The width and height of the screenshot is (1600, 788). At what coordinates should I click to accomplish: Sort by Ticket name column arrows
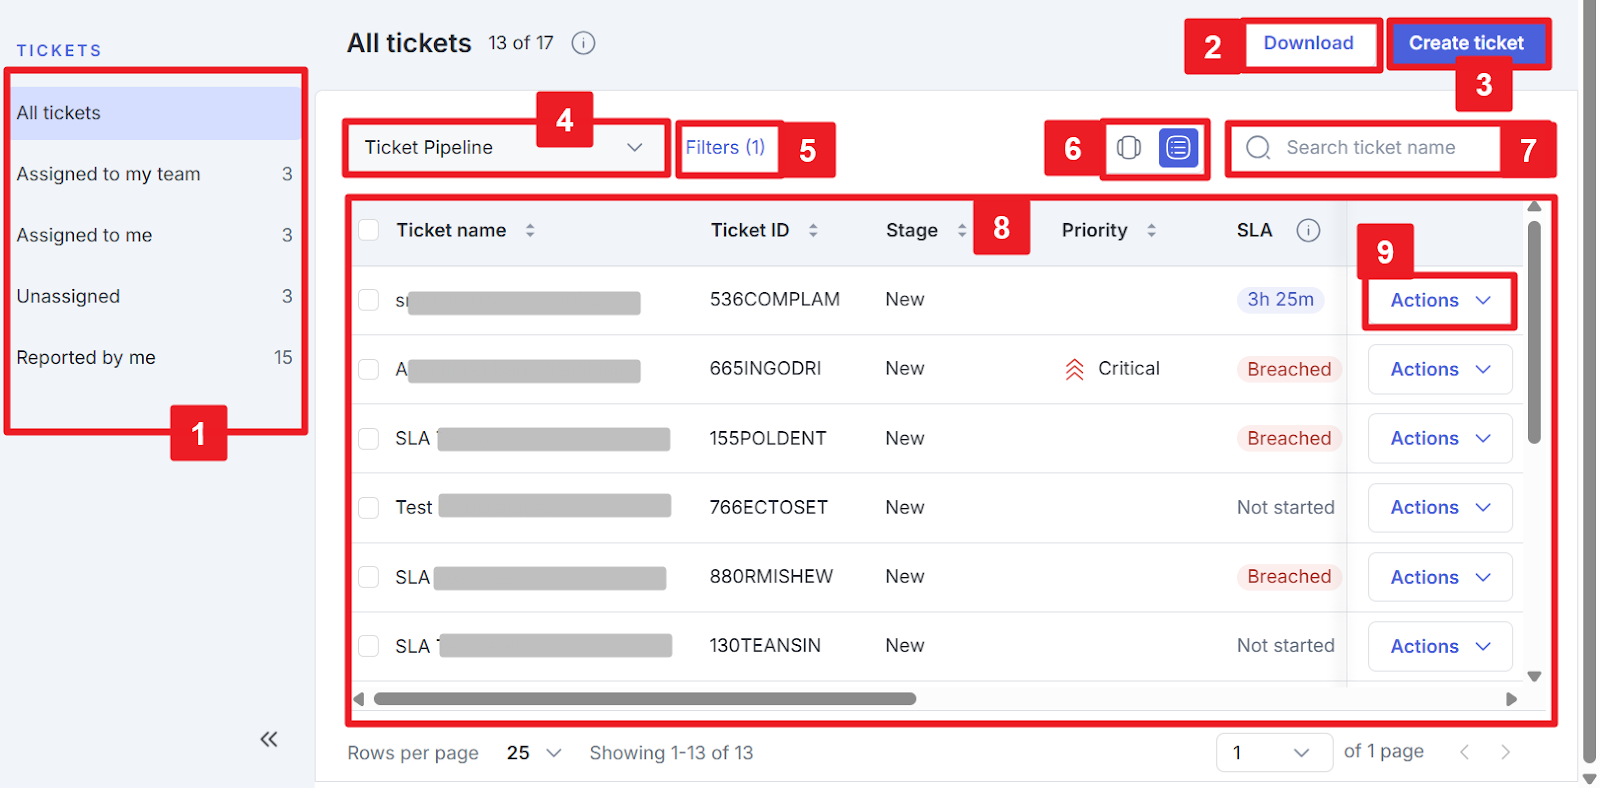[x=530, y=231]
